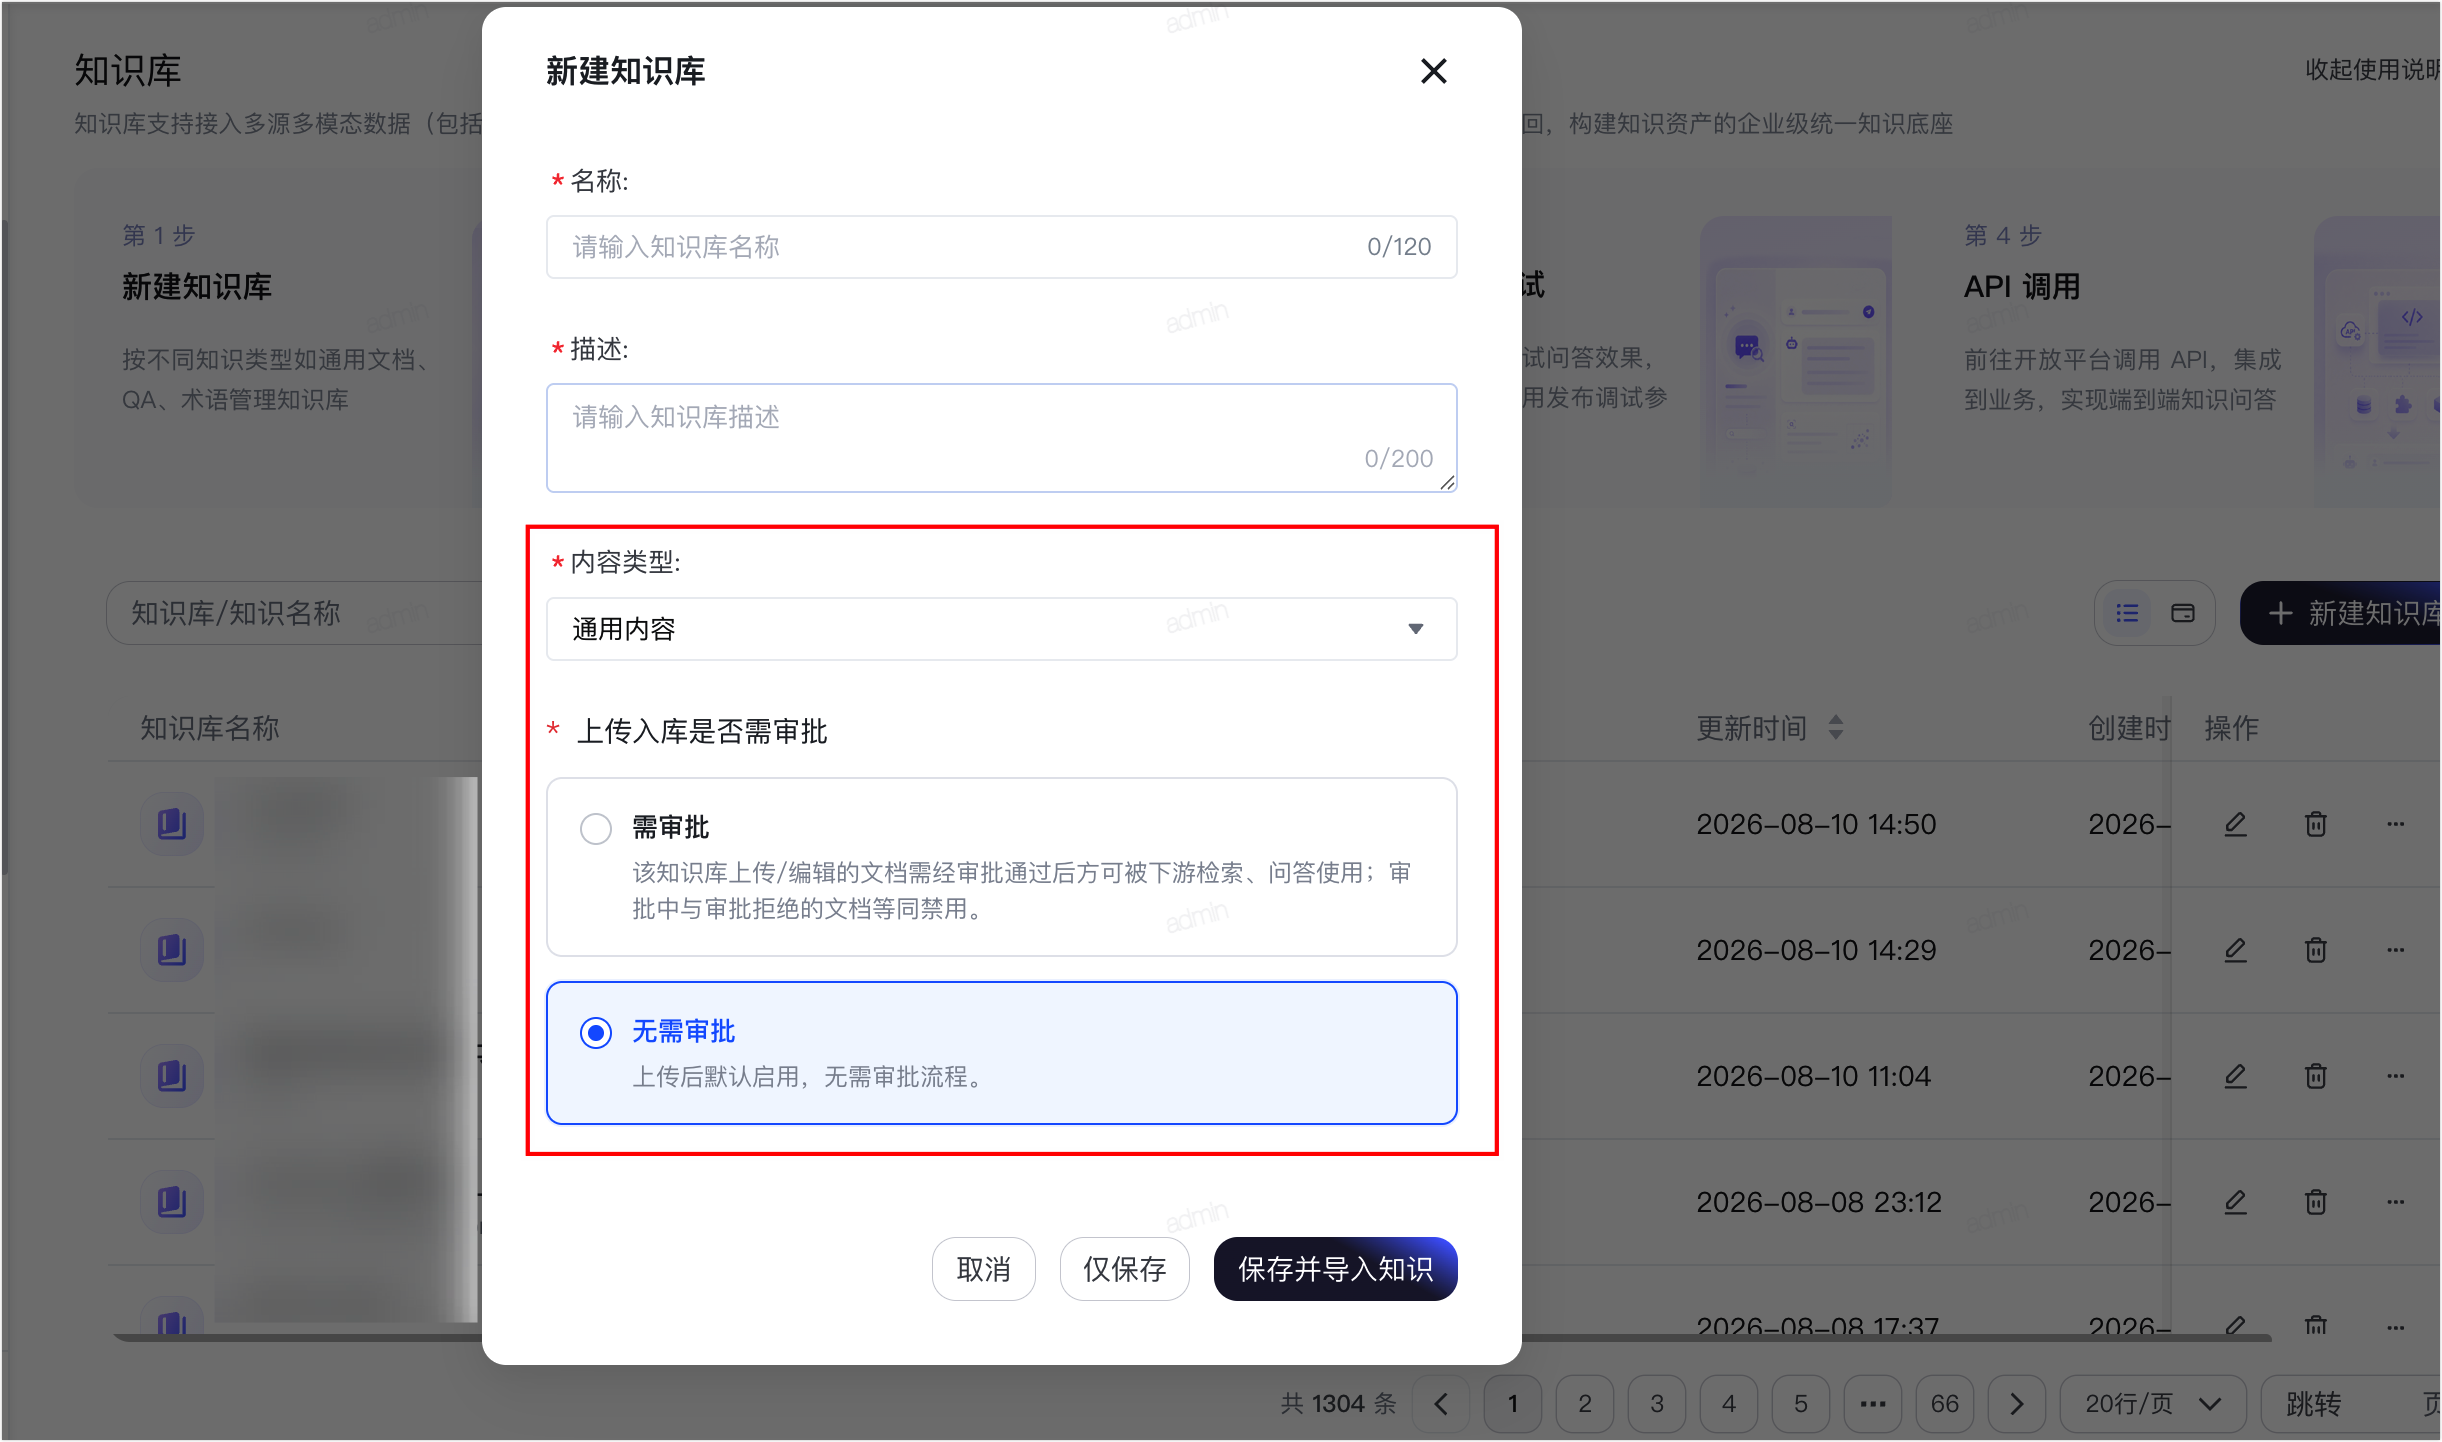Screen dimensions: 2442x1442
Task: Go to page 4
Action: pyautogui.click(x=1729, y=1404)
